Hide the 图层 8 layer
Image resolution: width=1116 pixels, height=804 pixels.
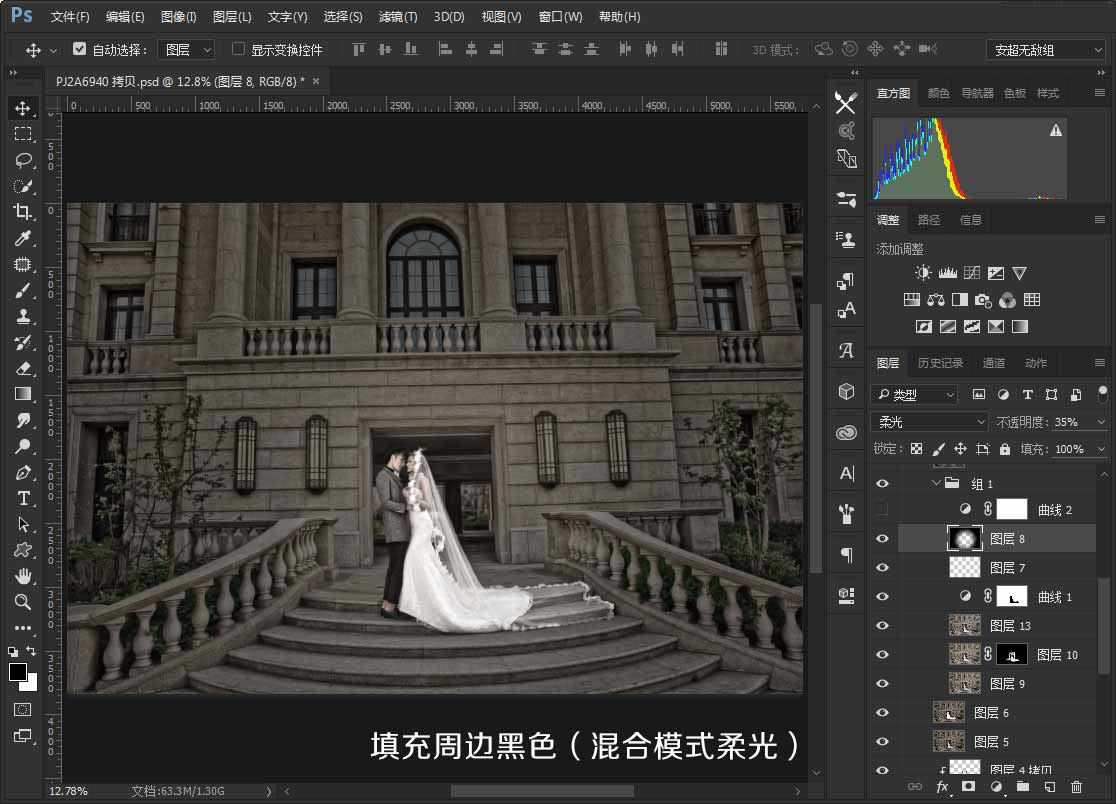click(x=883, y=538)
